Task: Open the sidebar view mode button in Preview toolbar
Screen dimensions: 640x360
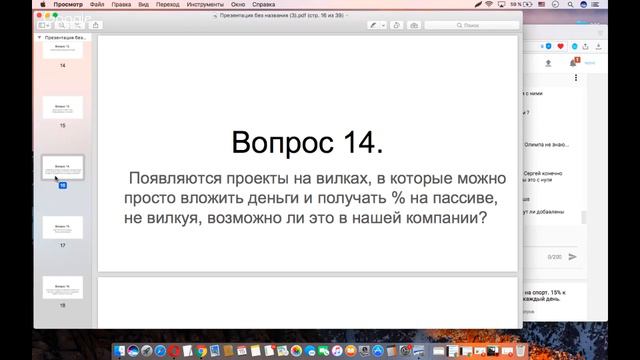Action: (44, 25)
